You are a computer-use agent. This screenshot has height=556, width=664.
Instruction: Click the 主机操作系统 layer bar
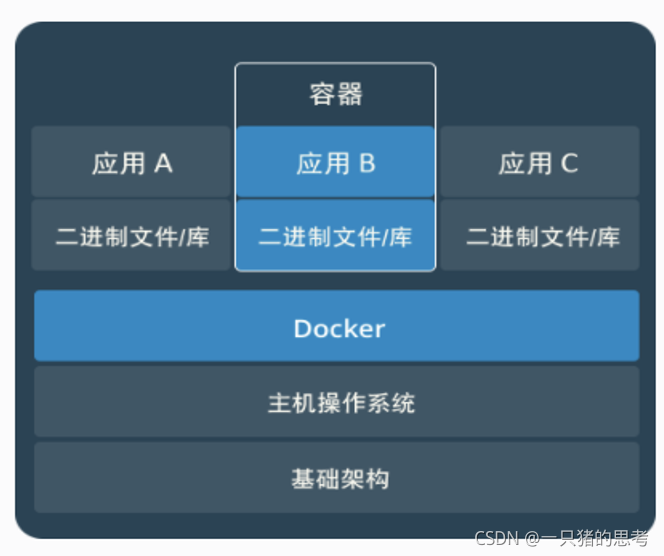click(337, 401)
